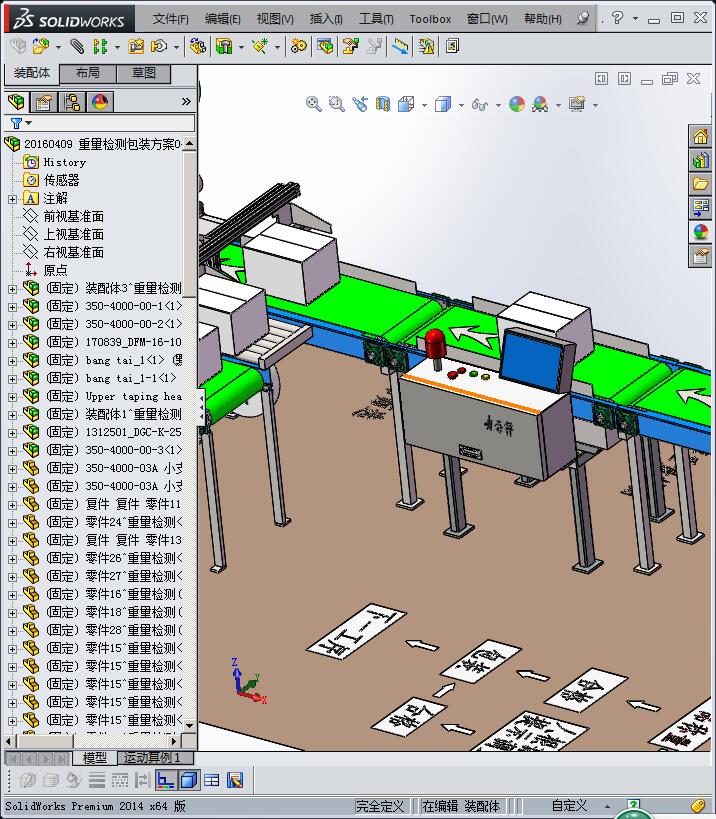Open the FeatureManager design tree tab
The image size is (716, 819).
16,101
